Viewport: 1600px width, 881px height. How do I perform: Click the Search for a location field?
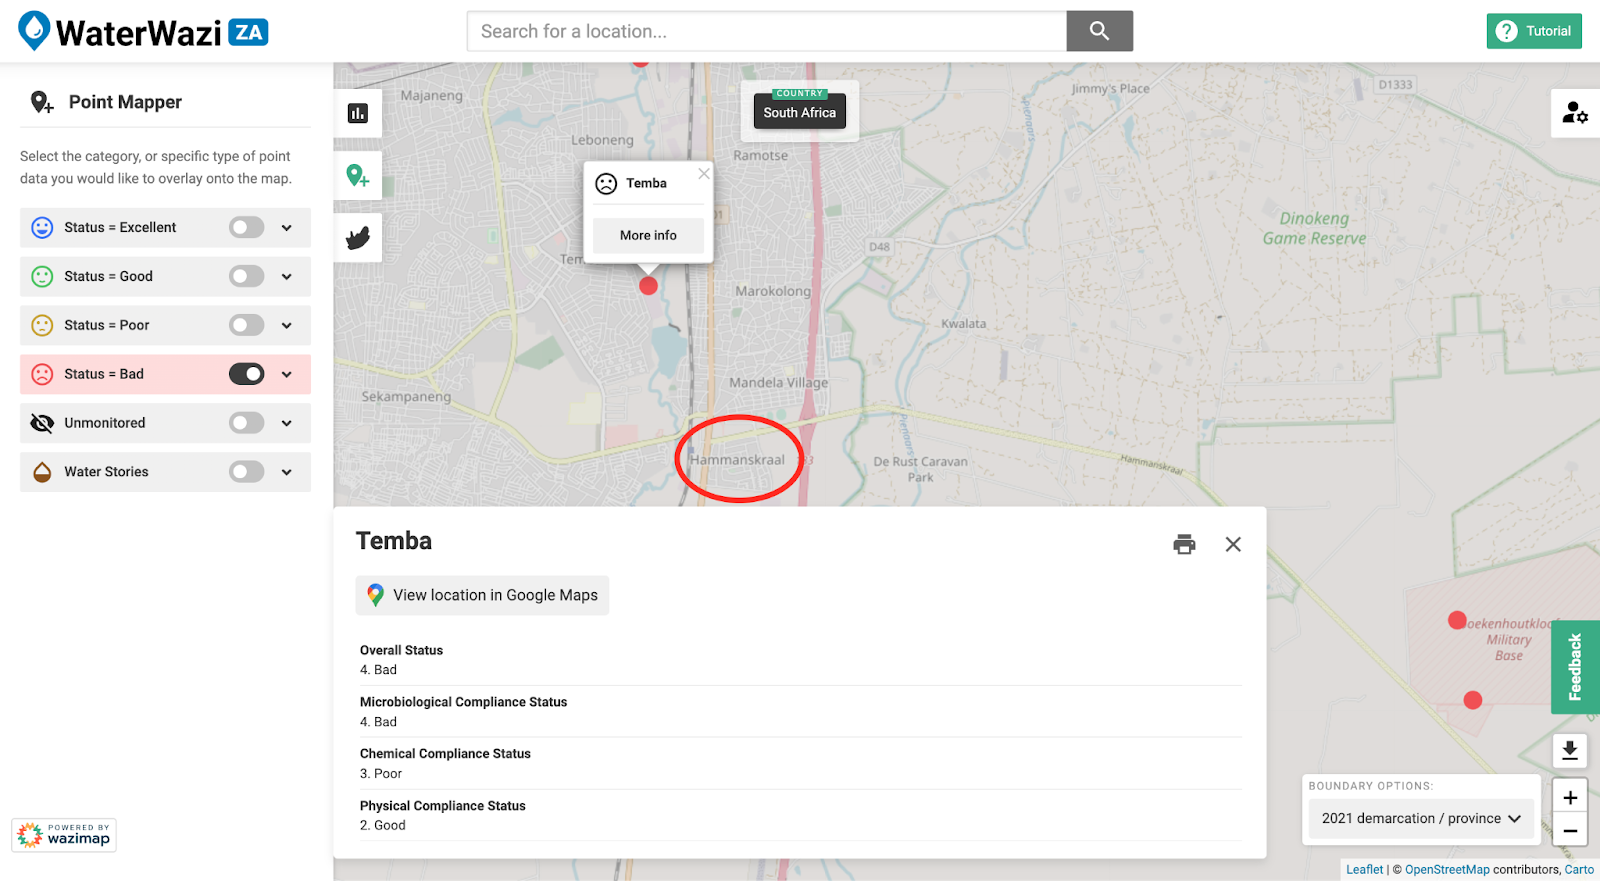(x=767, y=31)
